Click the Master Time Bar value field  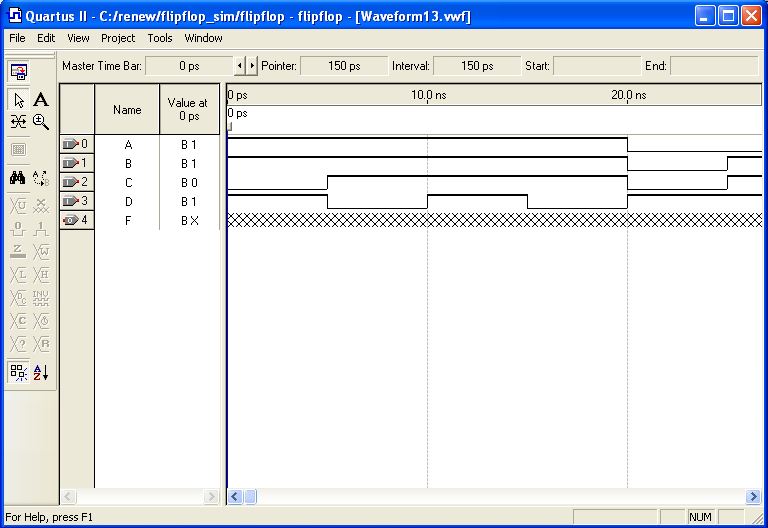(x=189, y=66)
